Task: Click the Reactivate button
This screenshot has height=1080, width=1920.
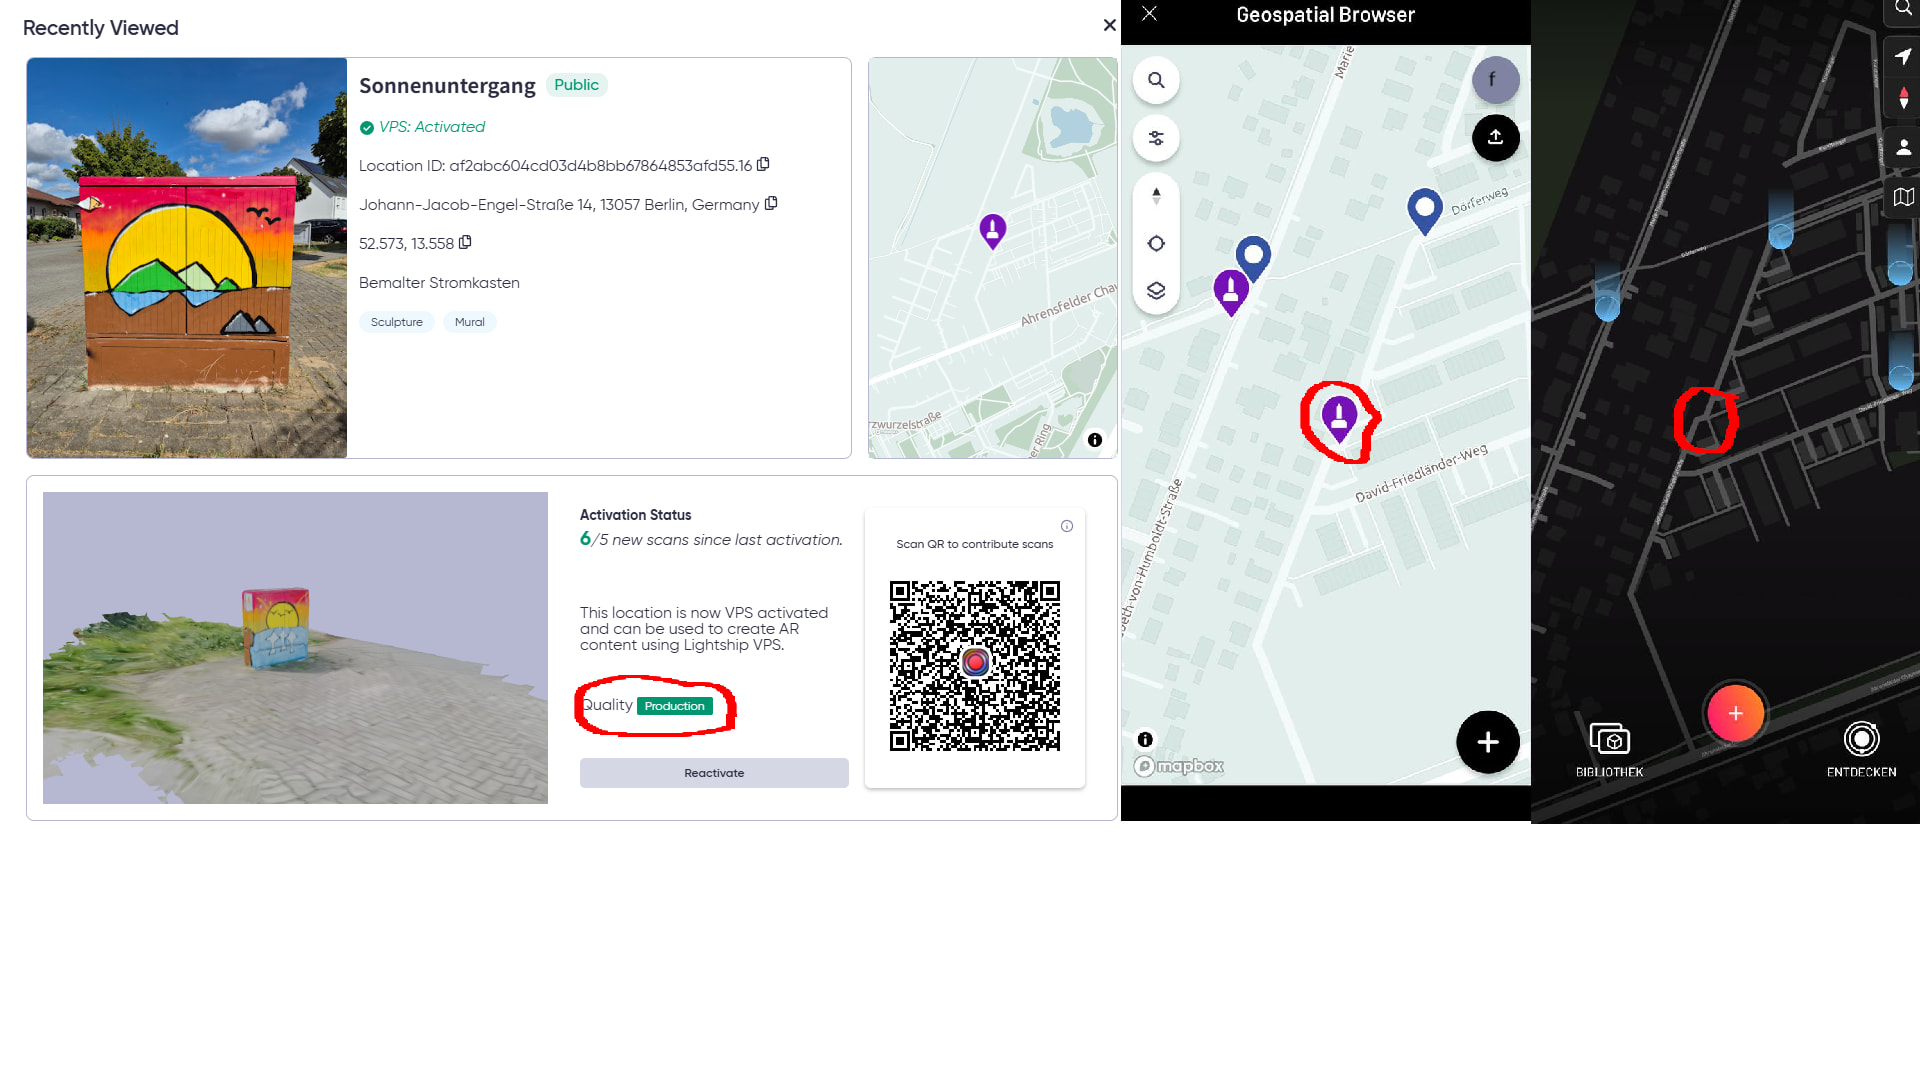Action: pyautogui.click(x=714, y=773)
